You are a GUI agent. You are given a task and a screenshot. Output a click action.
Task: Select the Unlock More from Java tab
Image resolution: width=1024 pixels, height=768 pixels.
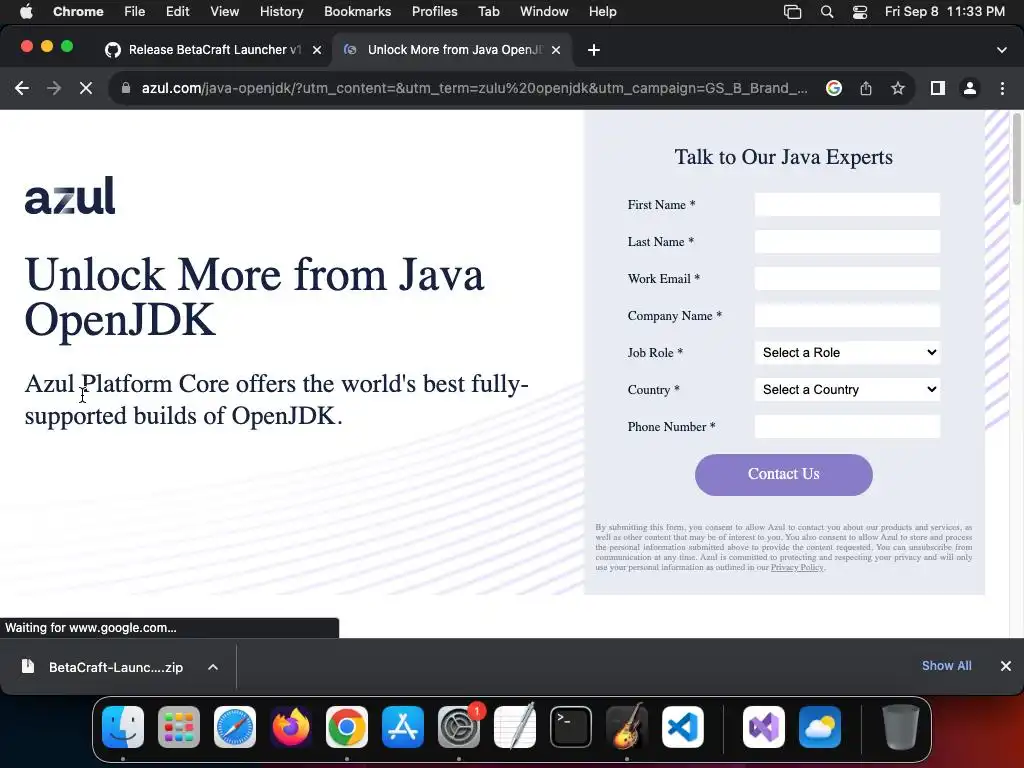point(454,50)
